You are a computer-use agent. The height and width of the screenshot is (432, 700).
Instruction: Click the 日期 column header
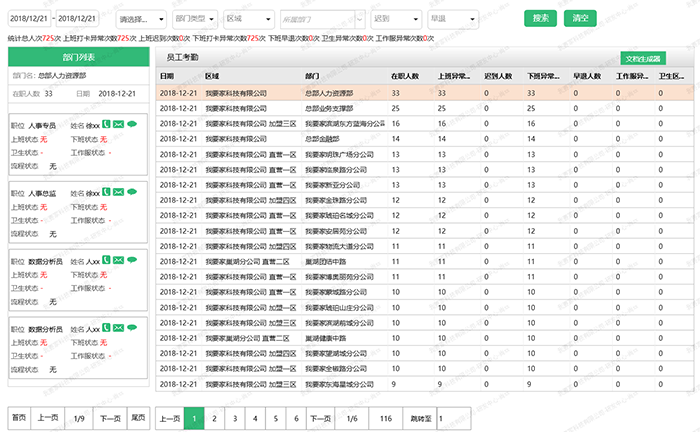[167, 76]
